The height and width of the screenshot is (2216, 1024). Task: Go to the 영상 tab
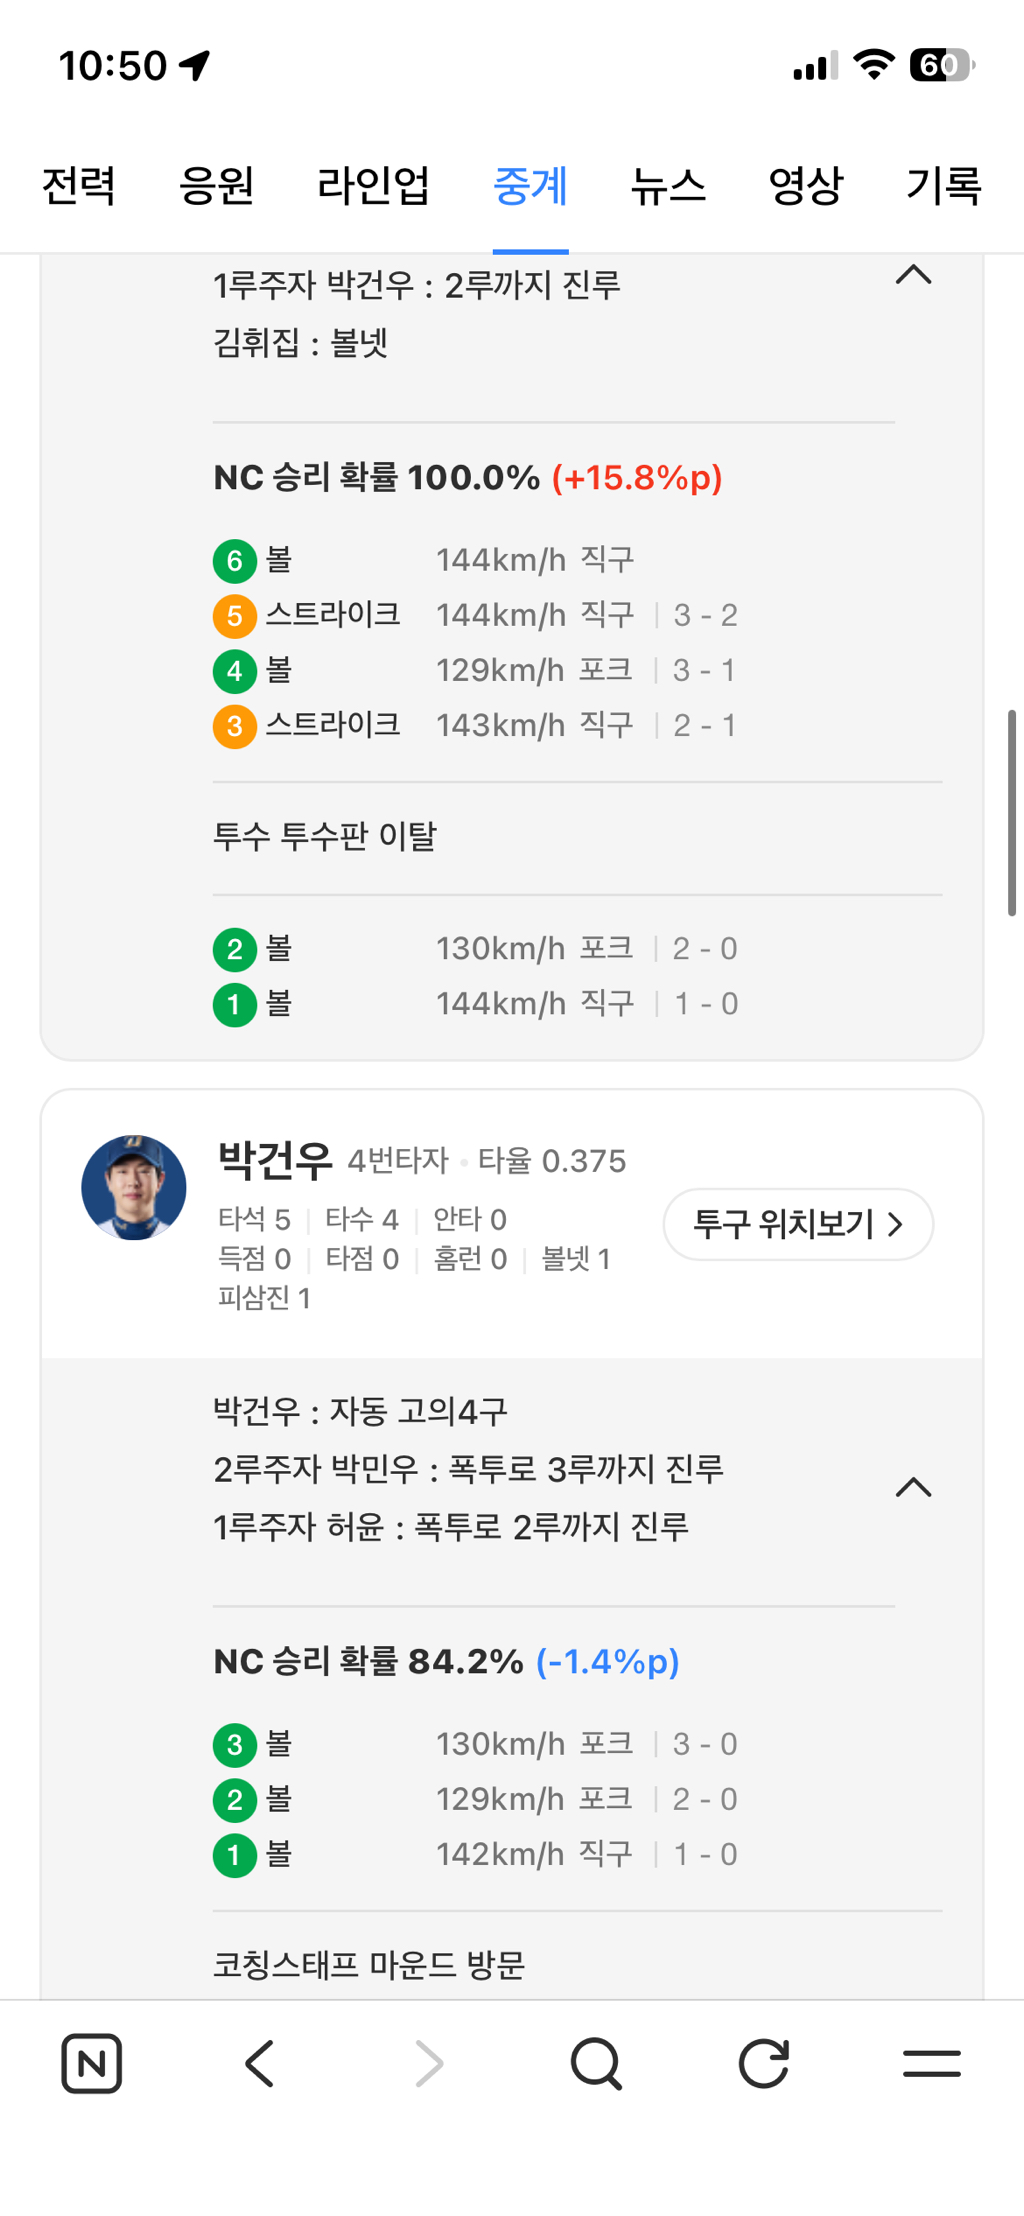pos(805,186)
